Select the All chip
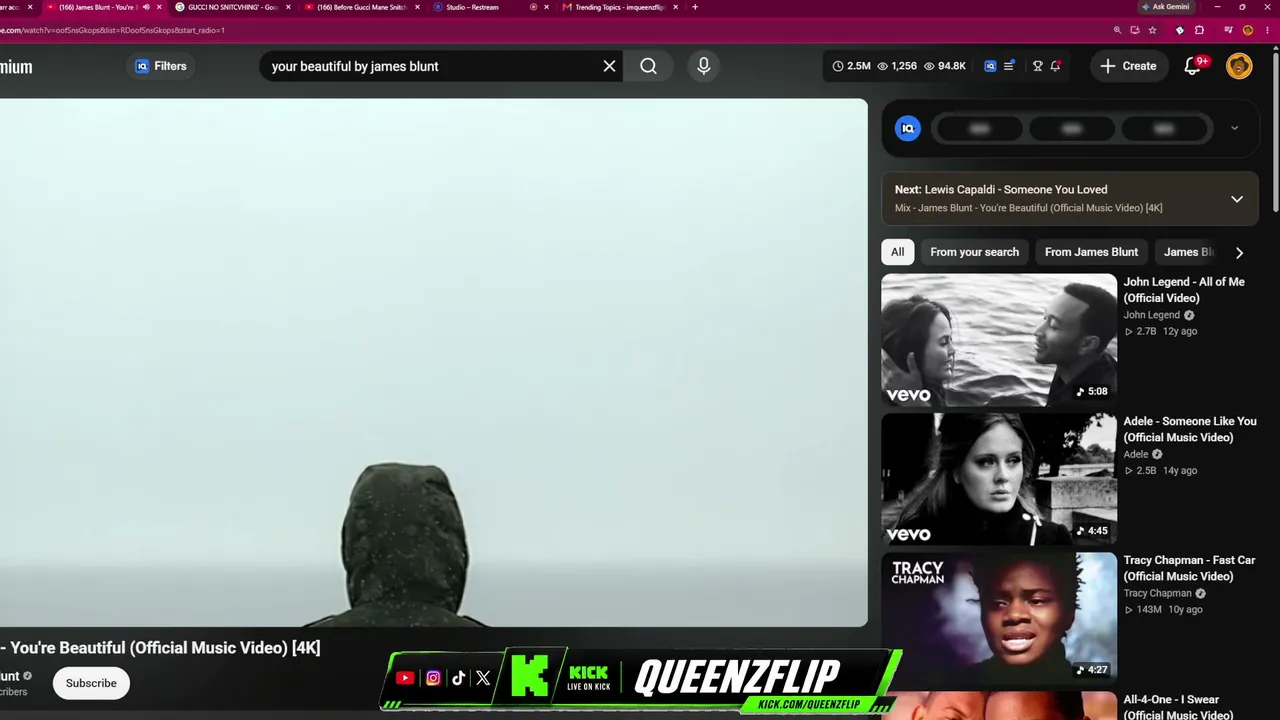Viewport: 1280px width, 720px height. (897, 252)
